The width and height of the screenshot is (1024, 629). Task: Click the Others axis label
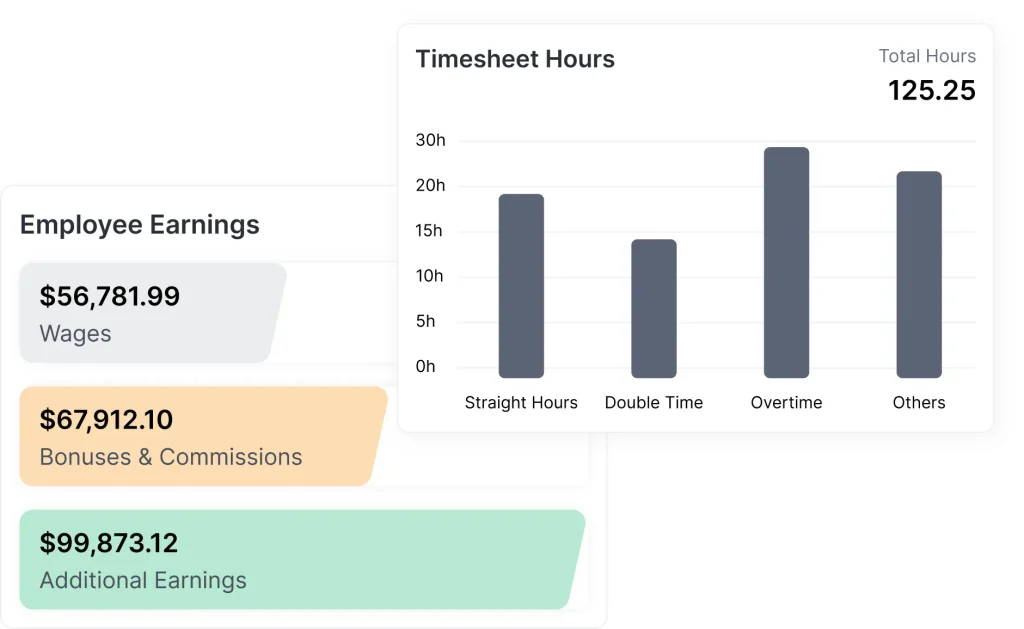[x=919, y=402]
